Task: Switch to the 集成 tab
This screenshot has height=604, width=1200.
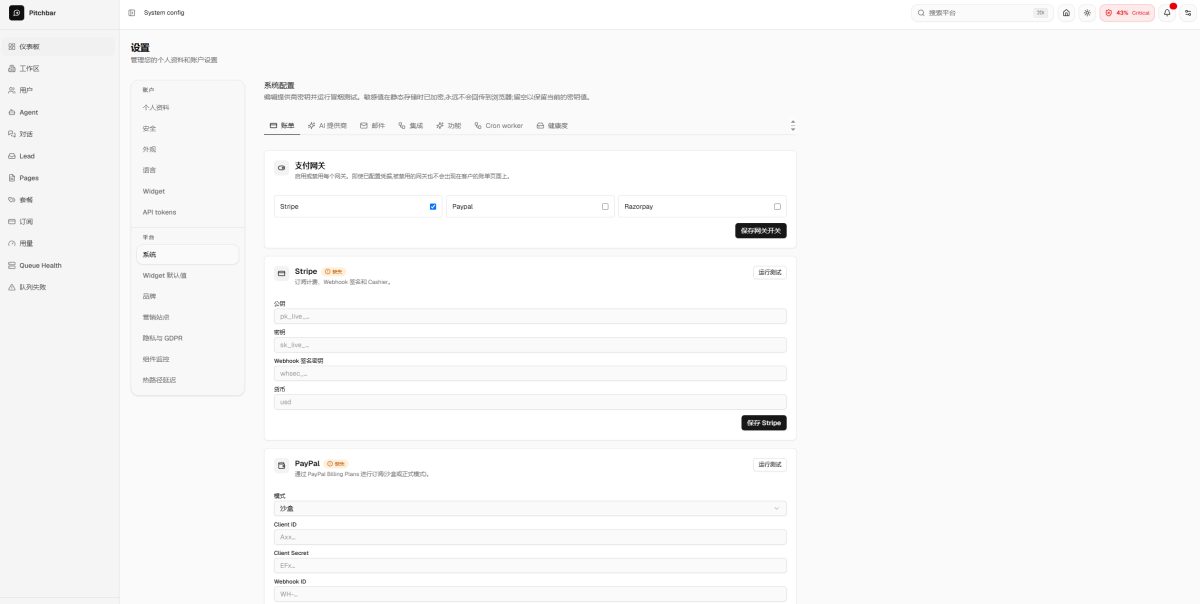Action: click(411, 126)
